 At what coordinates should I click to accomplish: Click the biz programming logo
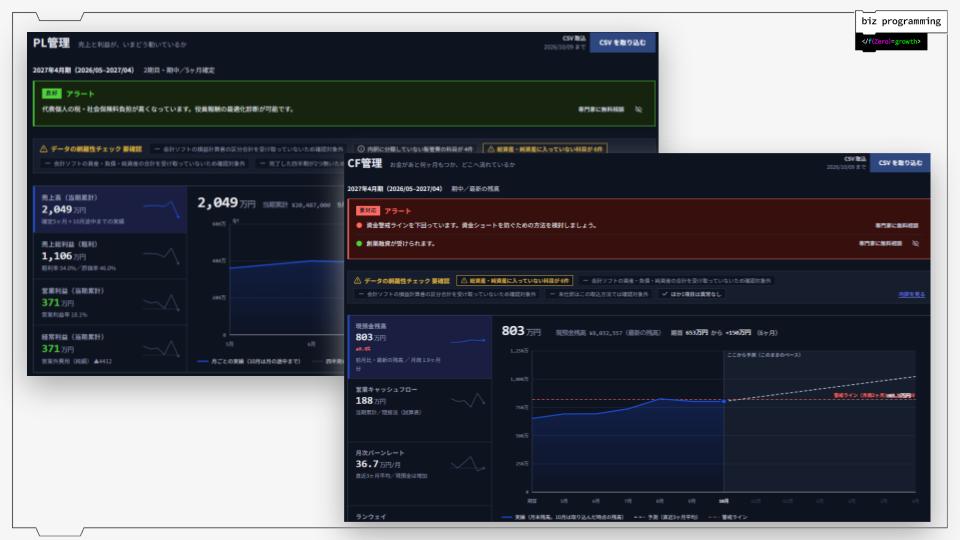coord(901,21)
